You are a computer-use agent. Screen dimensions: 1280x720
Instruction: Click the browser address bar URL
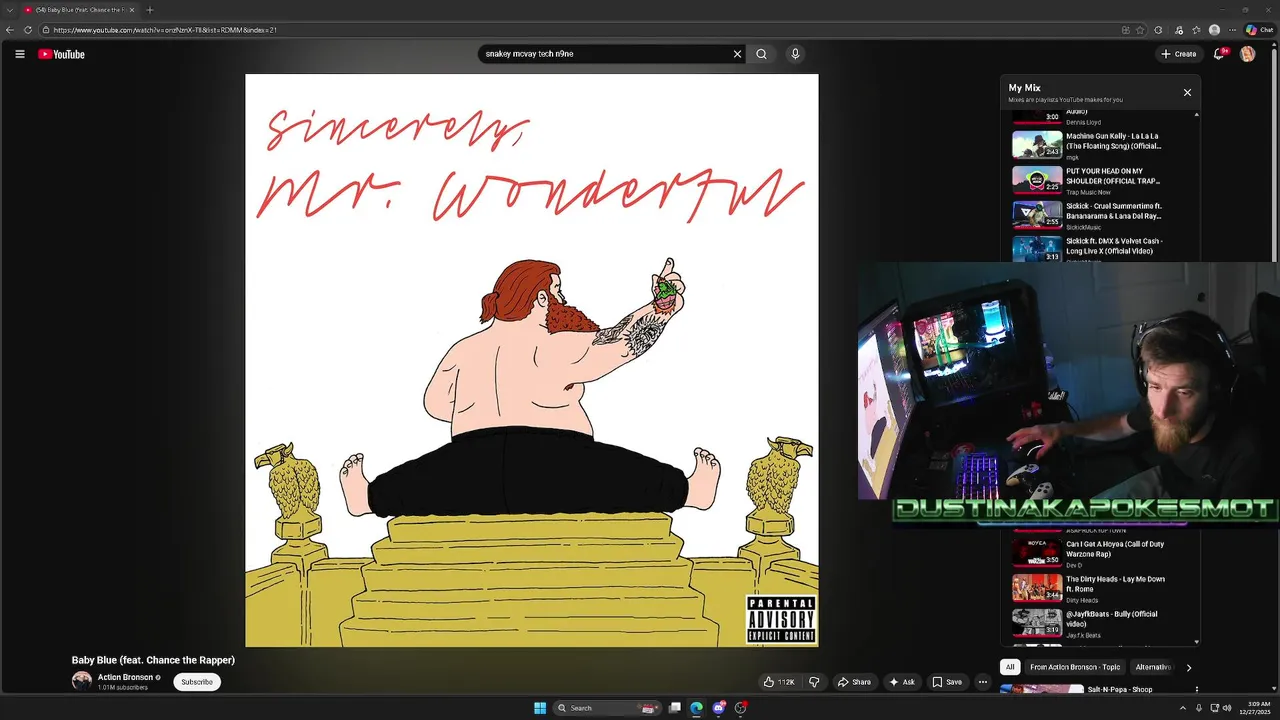click(165, 30)
